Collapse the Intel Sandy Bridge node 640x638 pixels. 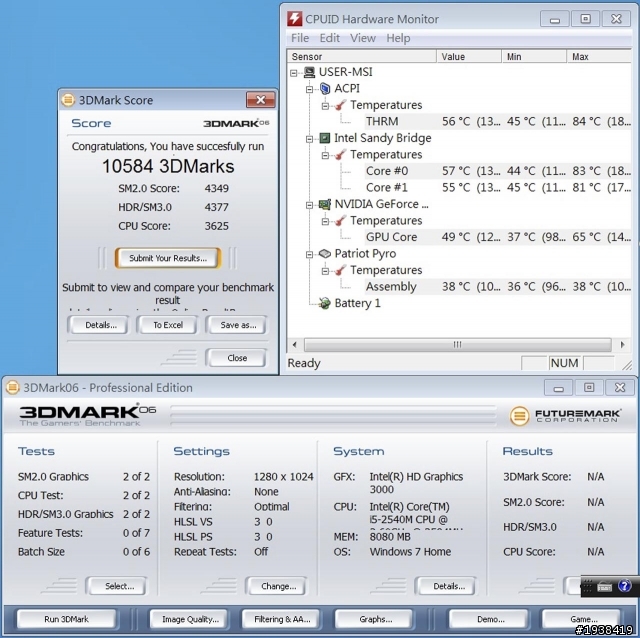pyautogui.click(x=309, y=139)
